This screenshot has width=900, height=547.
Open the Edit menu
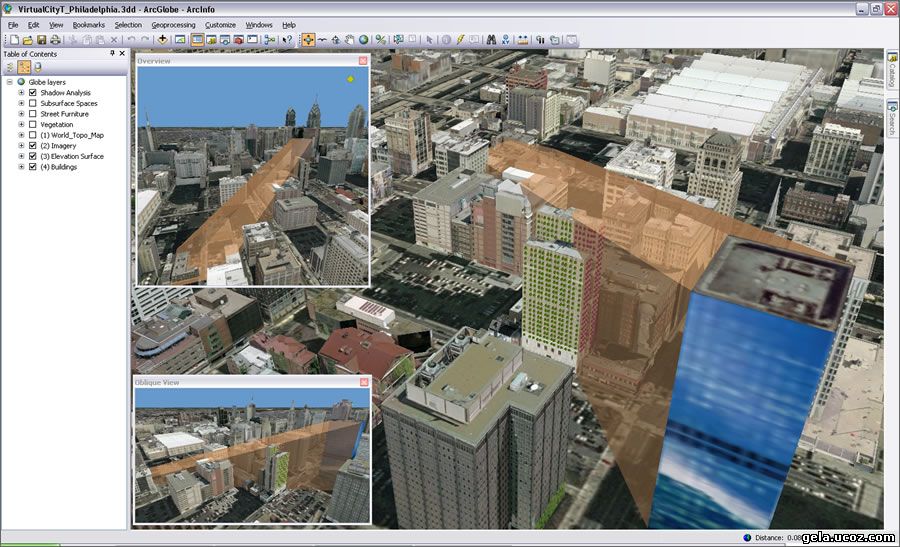(33, 25)
